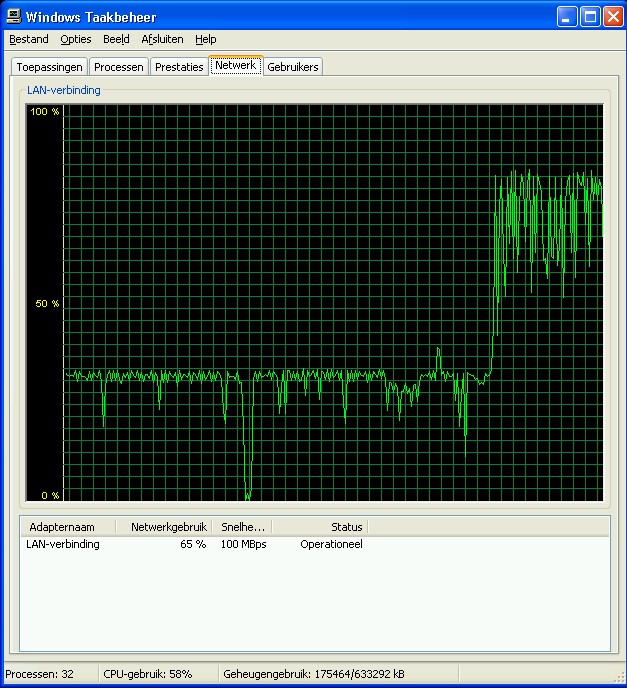Screen dimensions: 627x688
Task: Sort by the Adapternaam column header
Action: [68, 527]
